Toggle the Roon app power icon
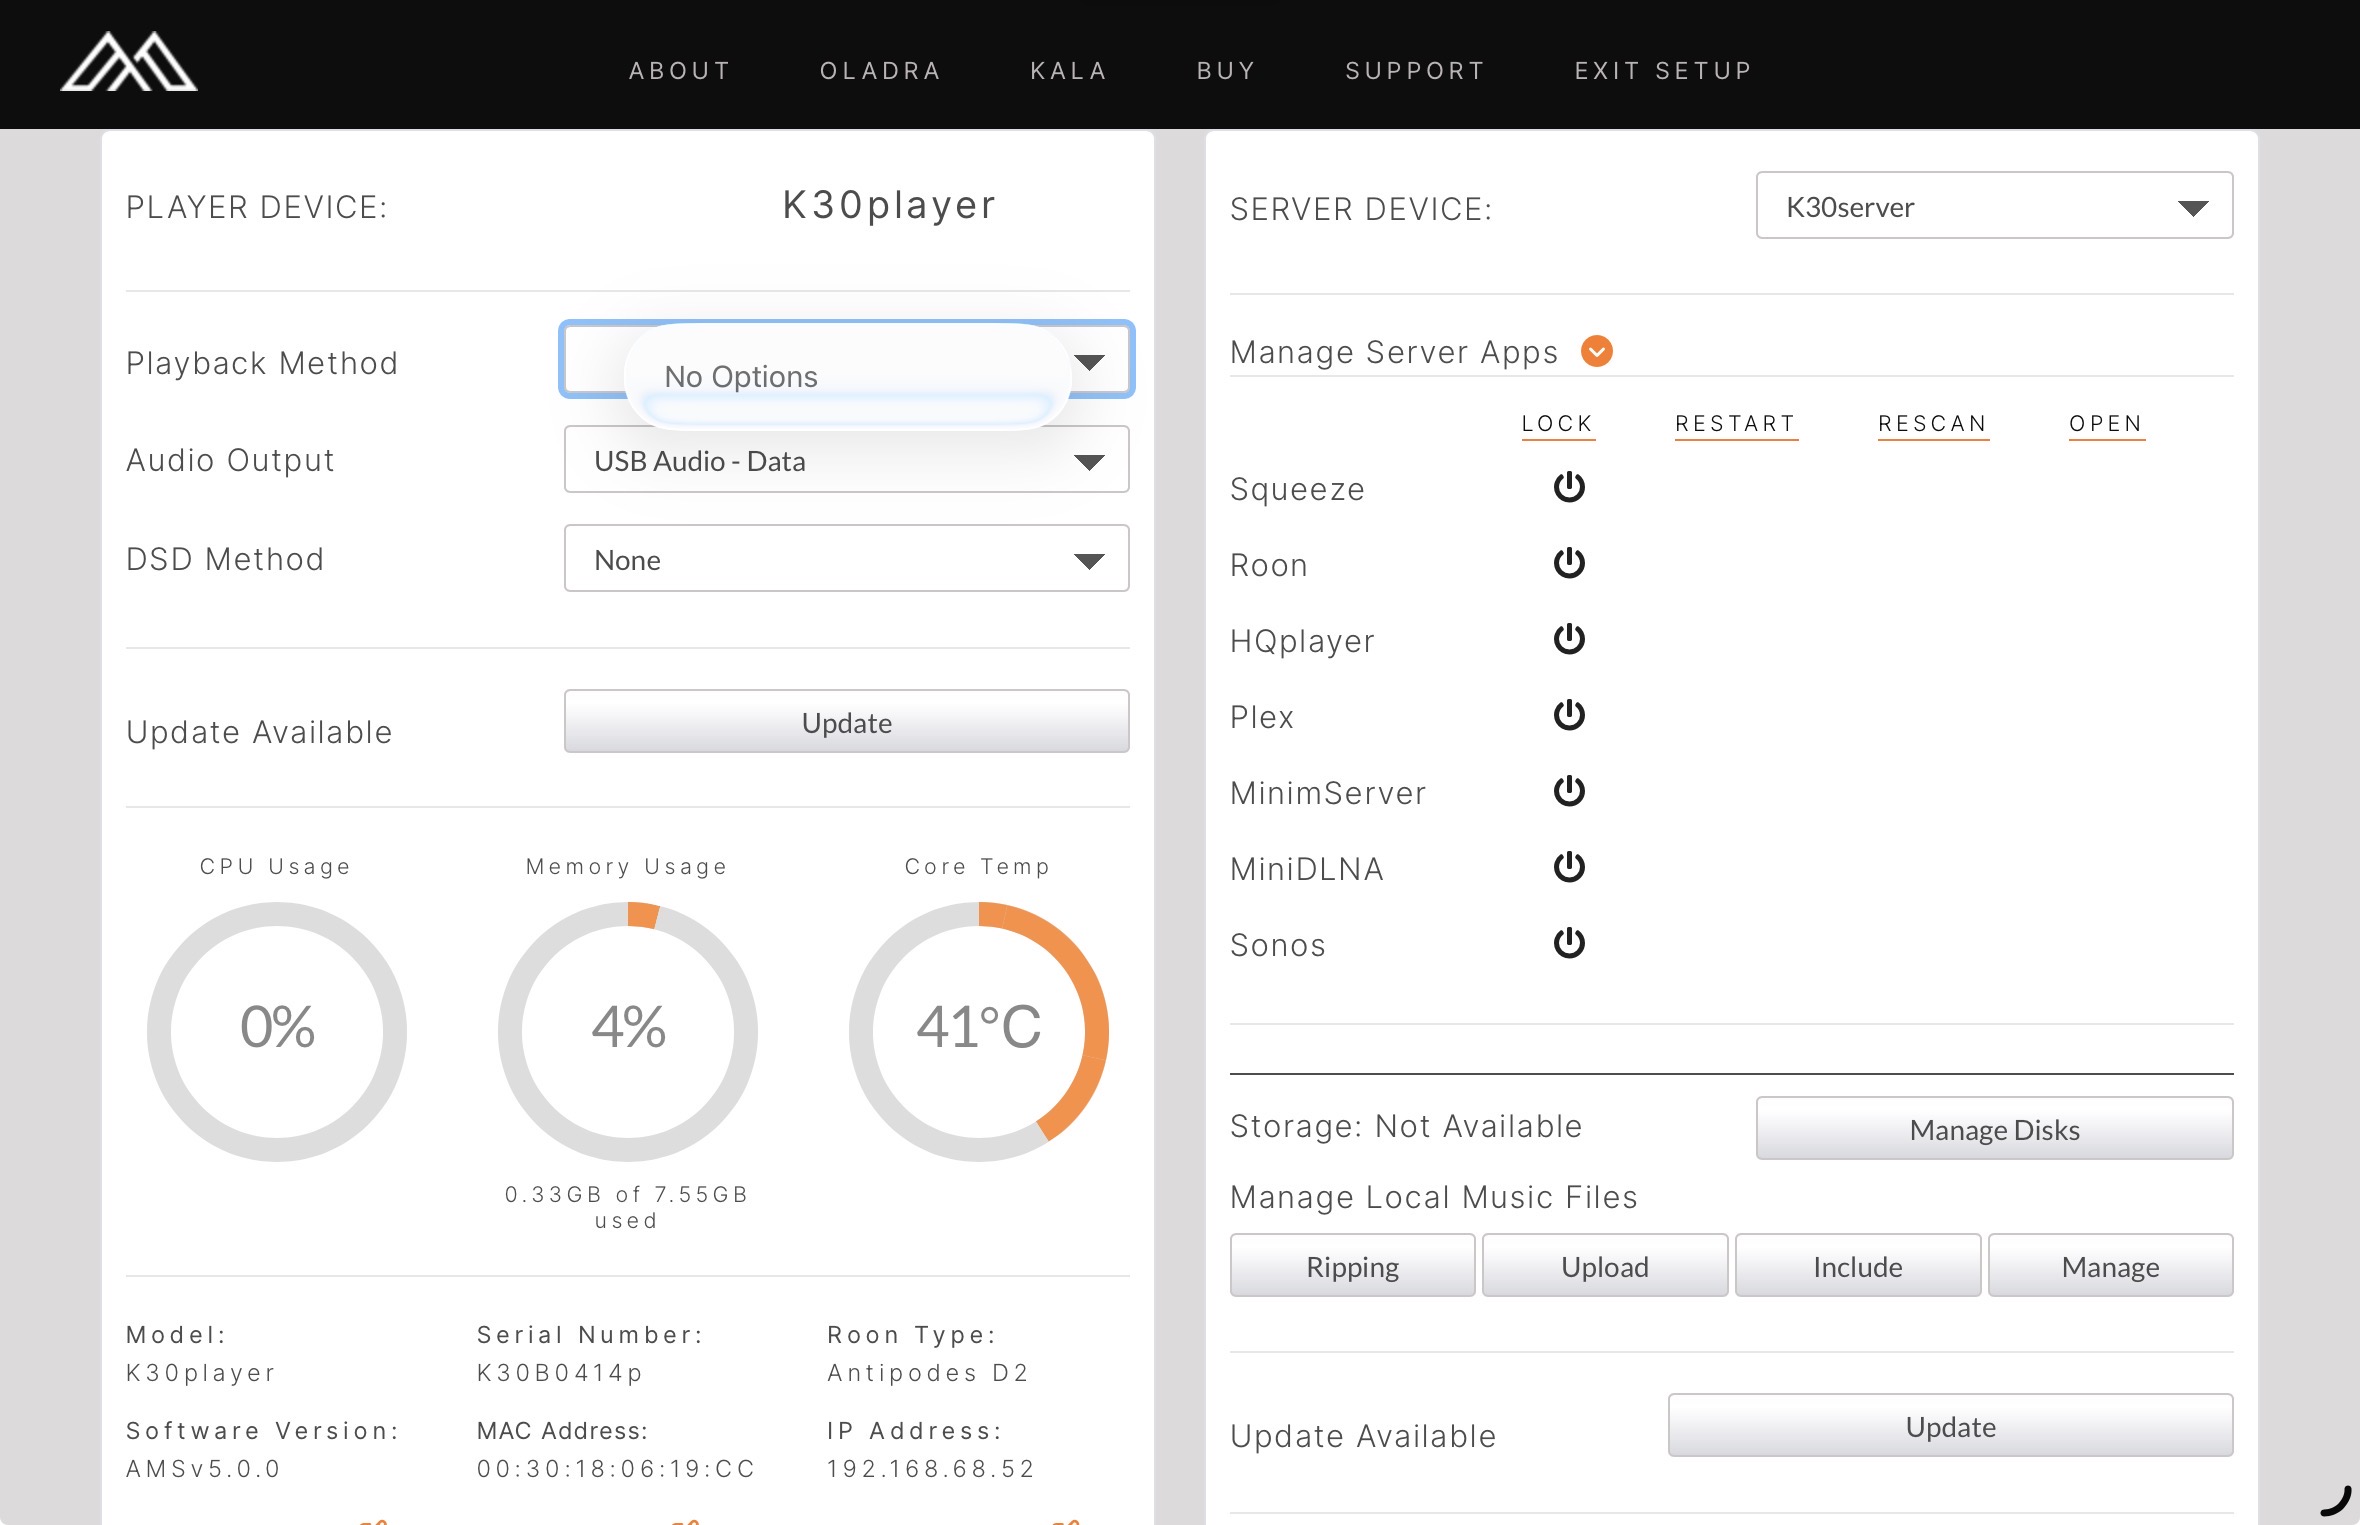2360x1525 pixels. (1568, 563)
